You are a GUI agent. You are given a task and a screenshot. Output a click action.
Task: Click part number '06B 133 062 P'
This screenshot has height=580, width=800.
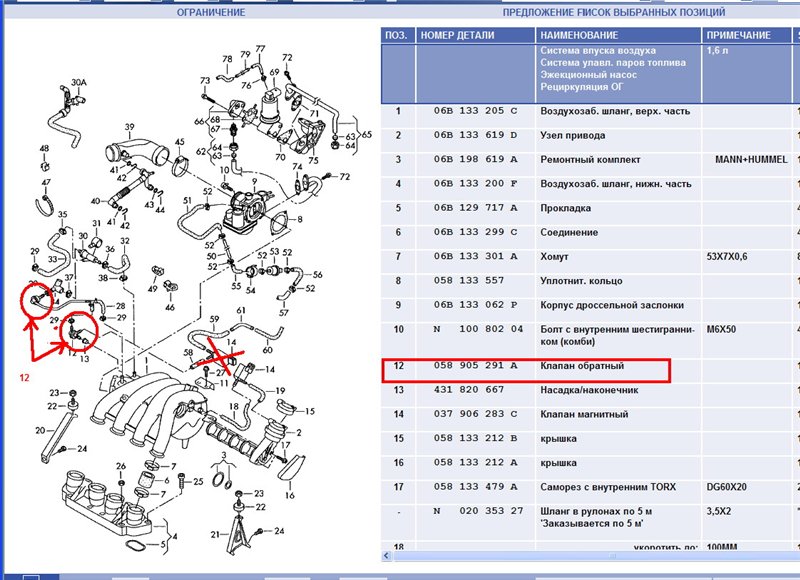[476, 305]
